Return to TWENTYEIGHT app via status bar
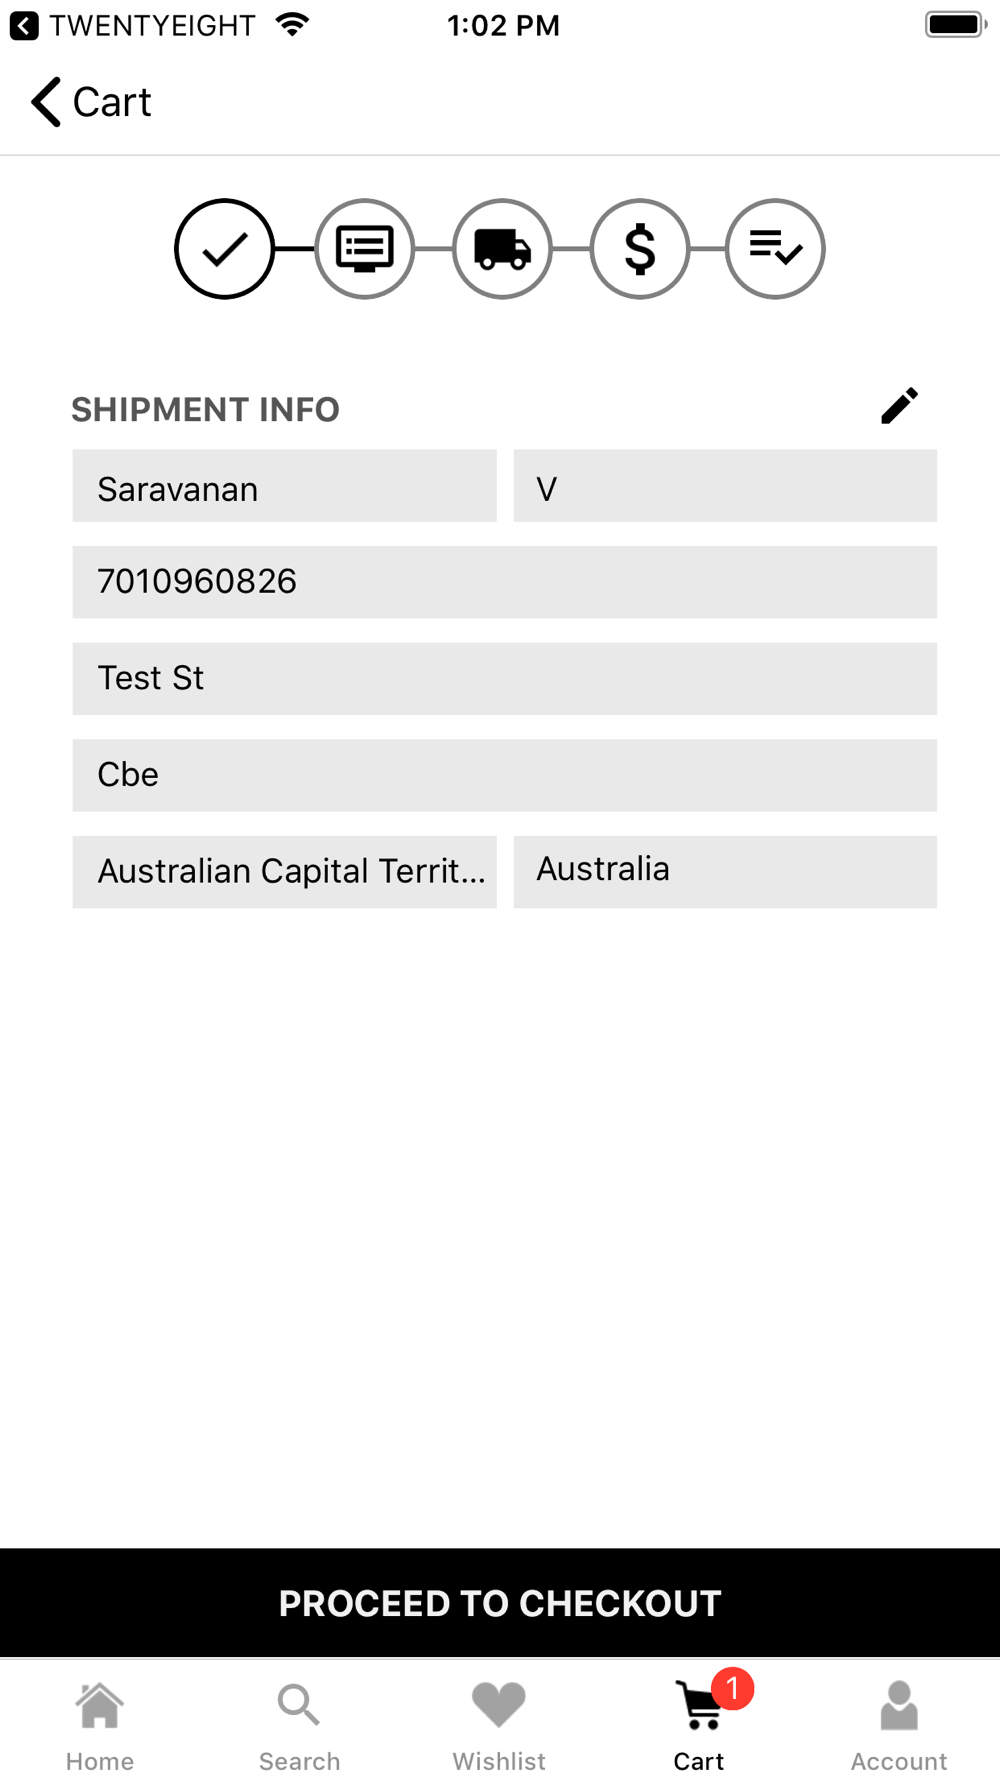 [x=24, y=25]
